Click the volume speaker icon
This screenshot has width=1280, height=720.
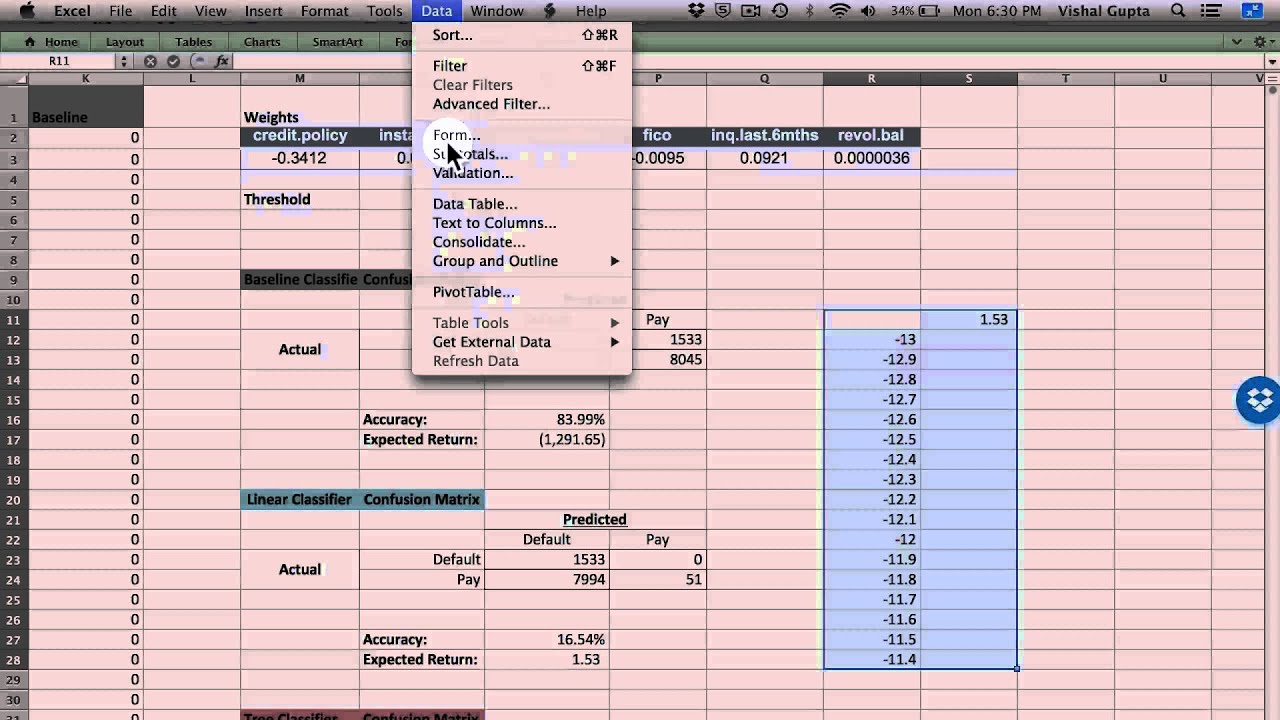pos(867,11)
